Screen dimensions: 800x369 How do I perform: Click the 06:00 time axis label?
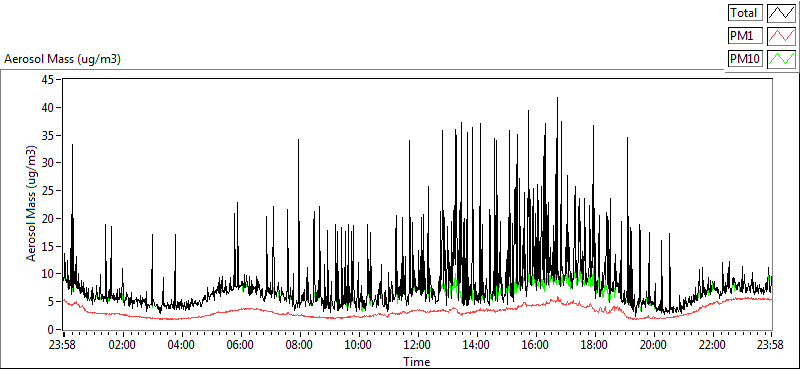(240, 345)
